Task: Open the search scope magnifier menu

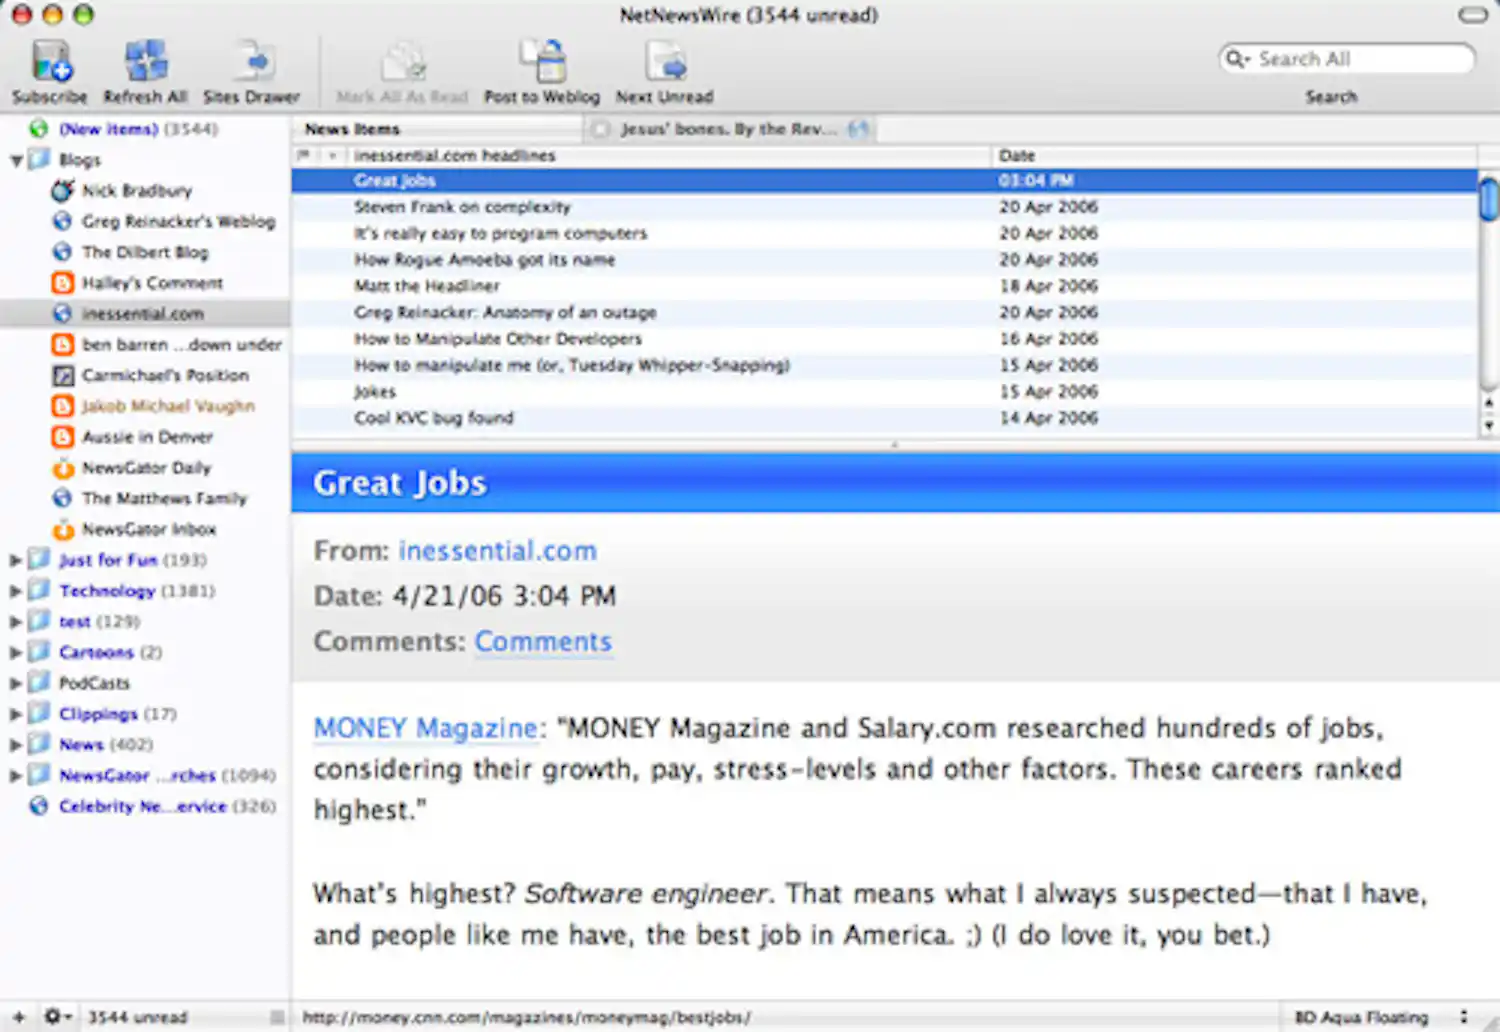Action: (x=1237, y=59)
